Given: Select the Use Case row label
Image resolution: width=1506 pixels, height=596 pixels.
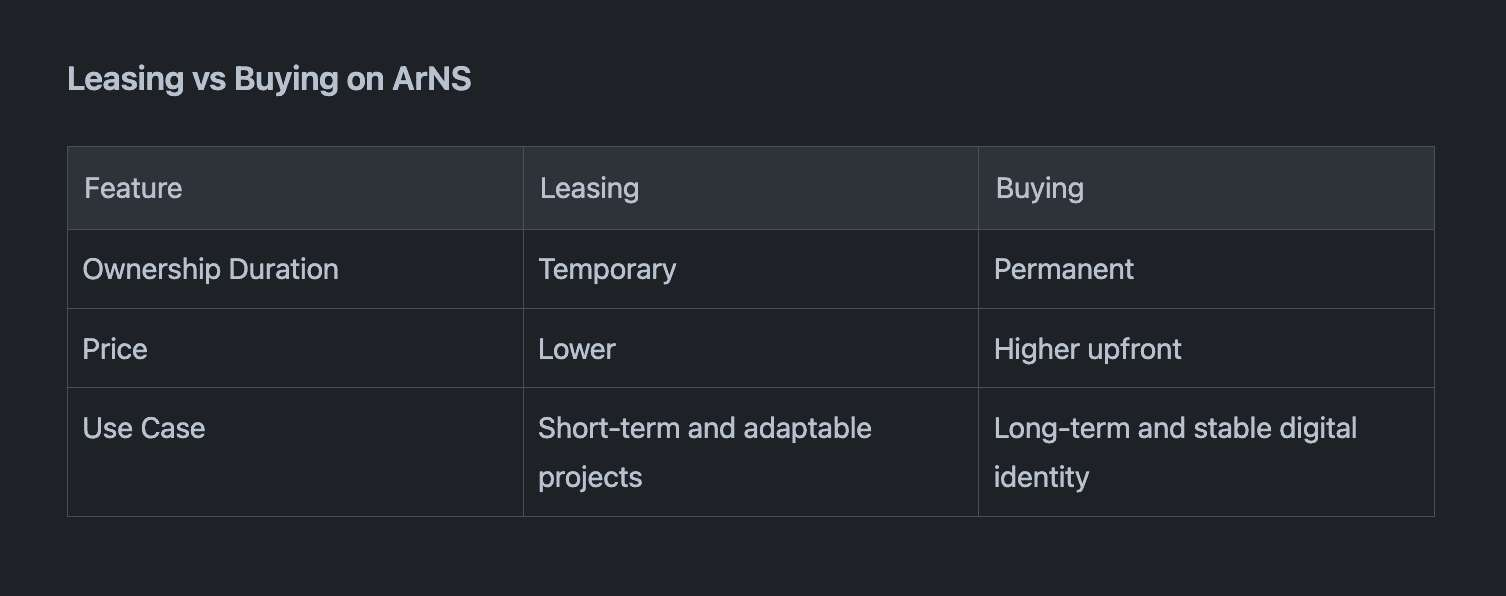Looking at the screenshot, I should pos(144,428).
